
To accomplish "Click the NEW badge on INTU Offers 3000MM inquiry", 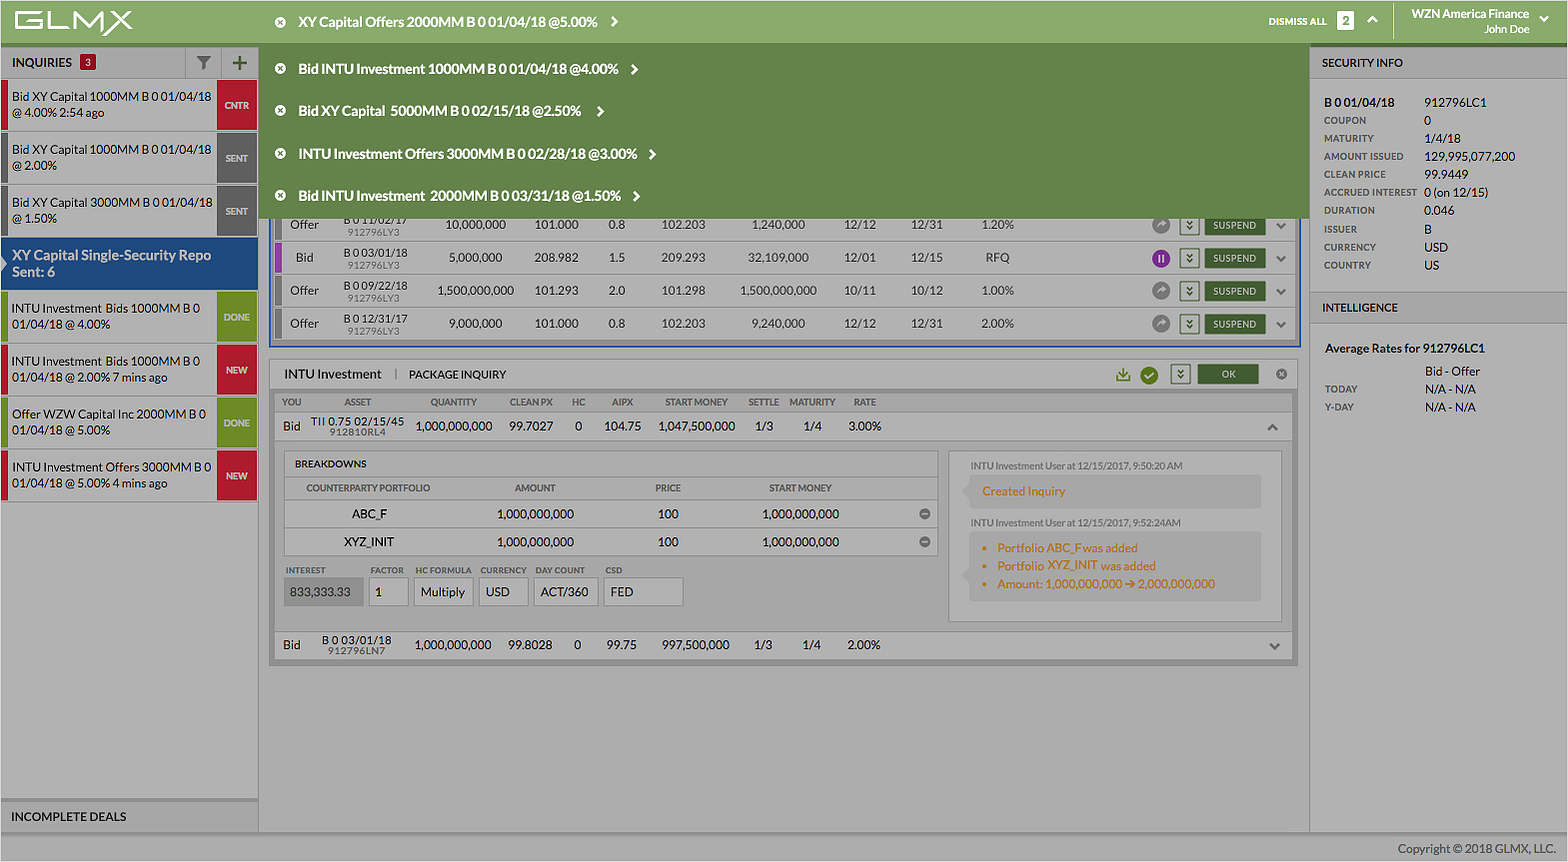I will tap(237, 476).
